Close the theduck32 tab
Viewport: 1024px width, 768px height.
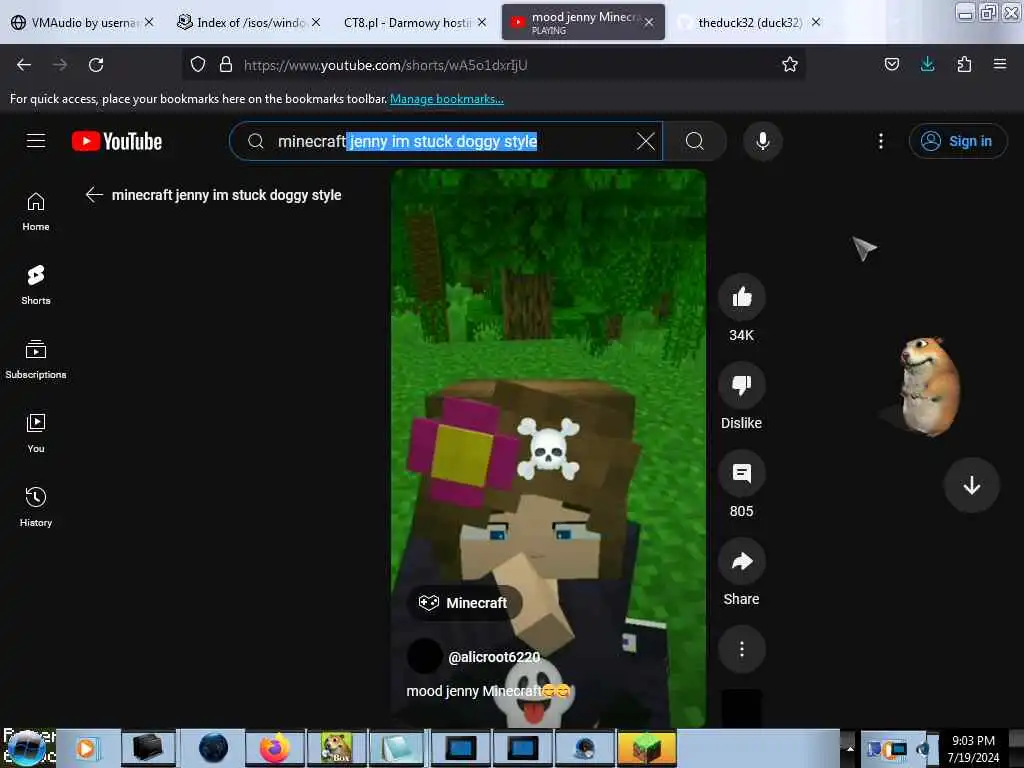(x=816, y=22)
